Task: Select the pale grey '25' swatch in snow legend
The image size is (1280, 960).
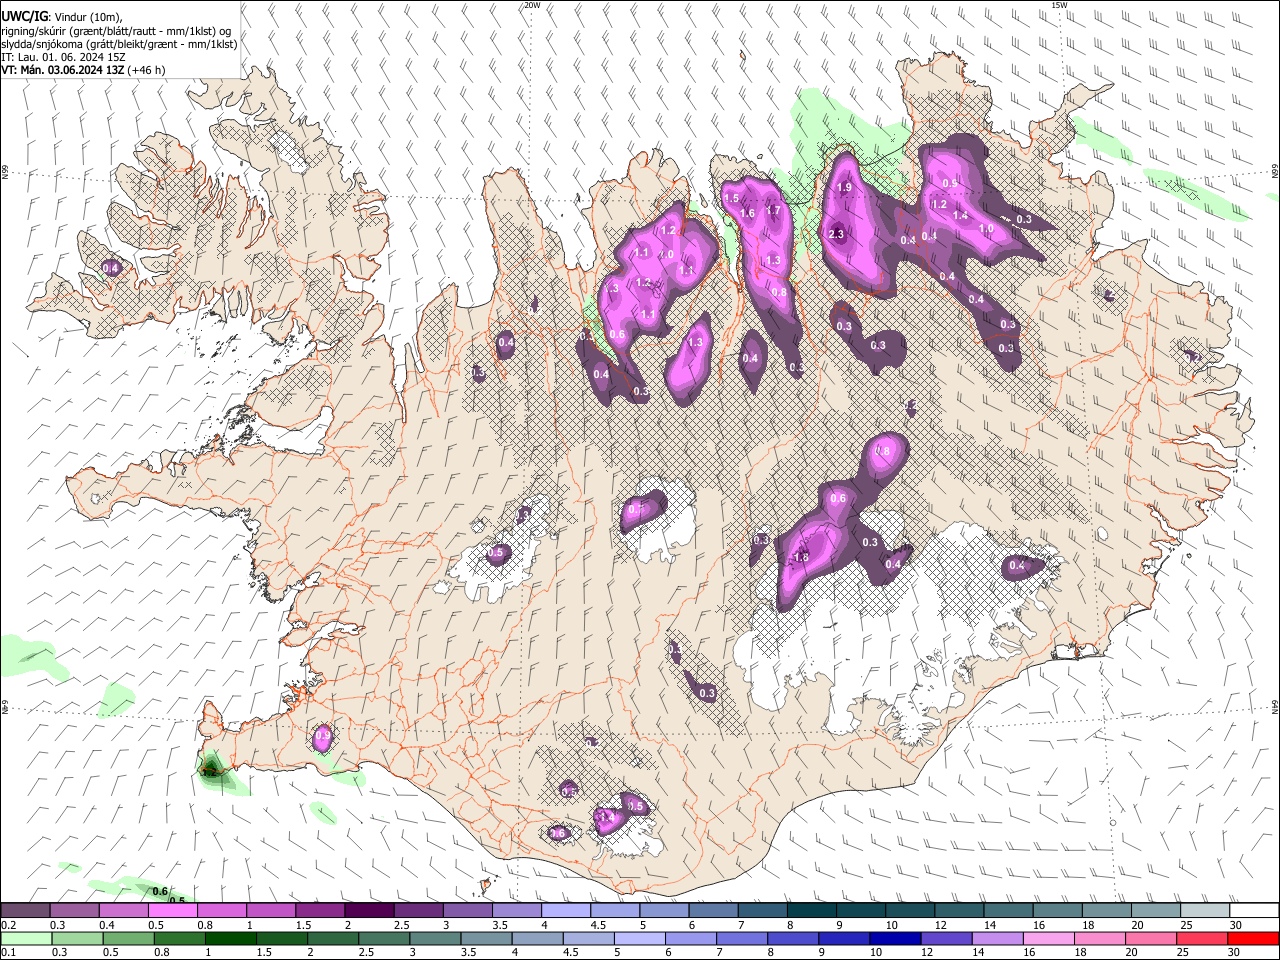Action: (x=1205, y=910)
